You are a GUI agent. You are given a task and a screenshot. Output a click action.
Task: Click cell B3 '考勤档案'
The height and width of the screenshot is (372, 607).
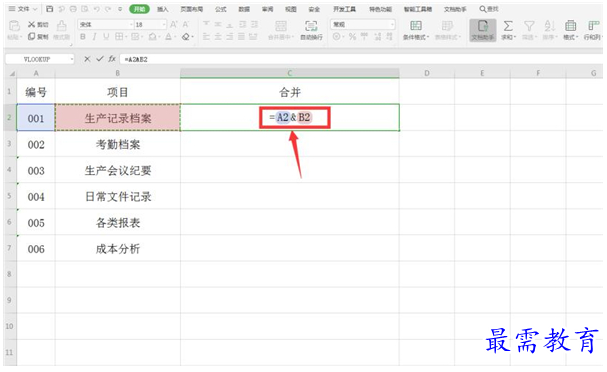click(x=118, y=144)
